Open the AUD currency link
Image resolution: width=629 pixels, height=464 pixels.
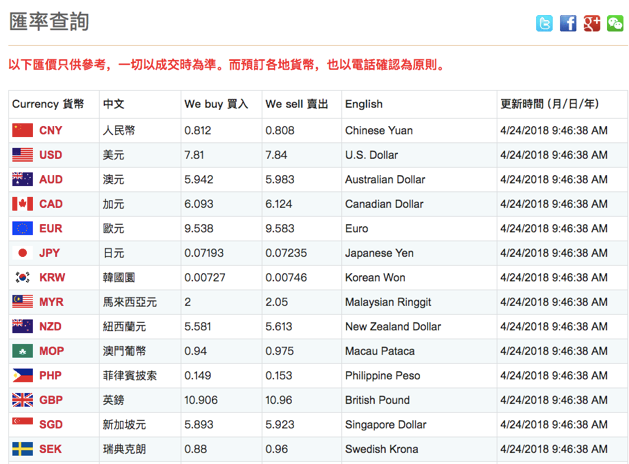(51, 180)
